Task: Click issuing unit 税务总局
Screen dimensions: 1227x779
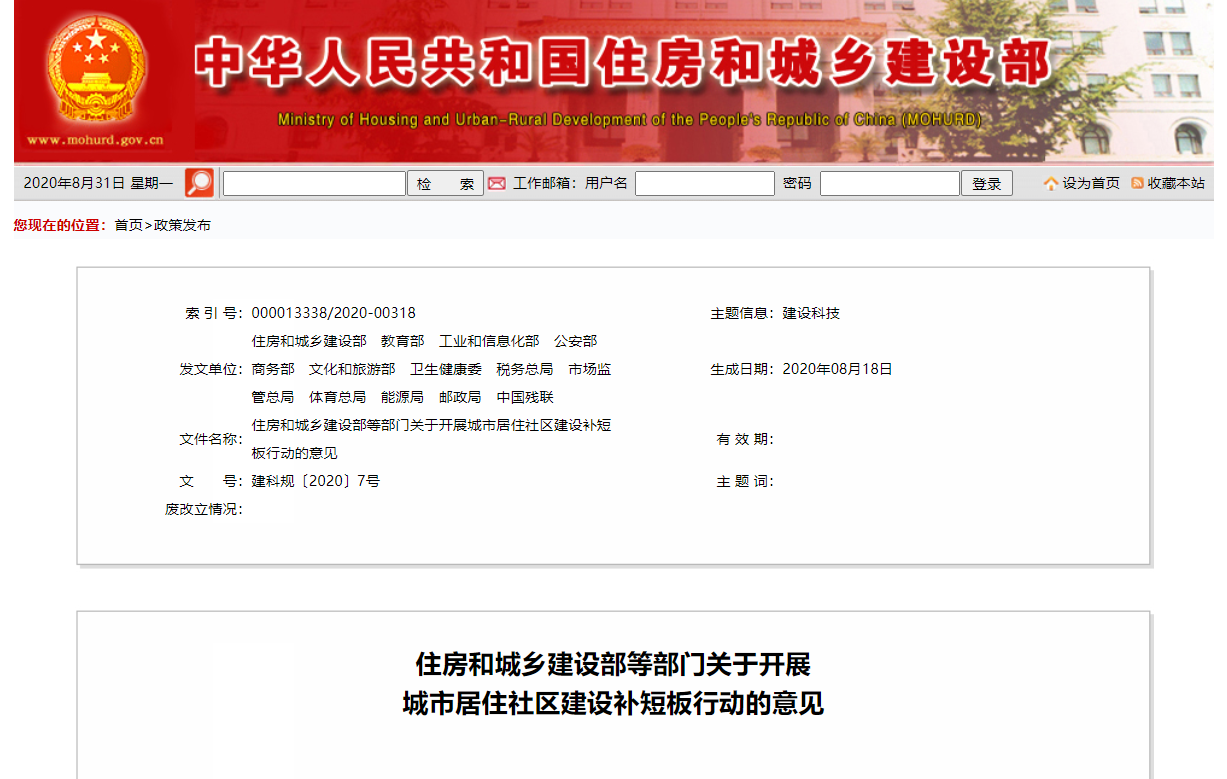Action: click(x=525, y=369)
